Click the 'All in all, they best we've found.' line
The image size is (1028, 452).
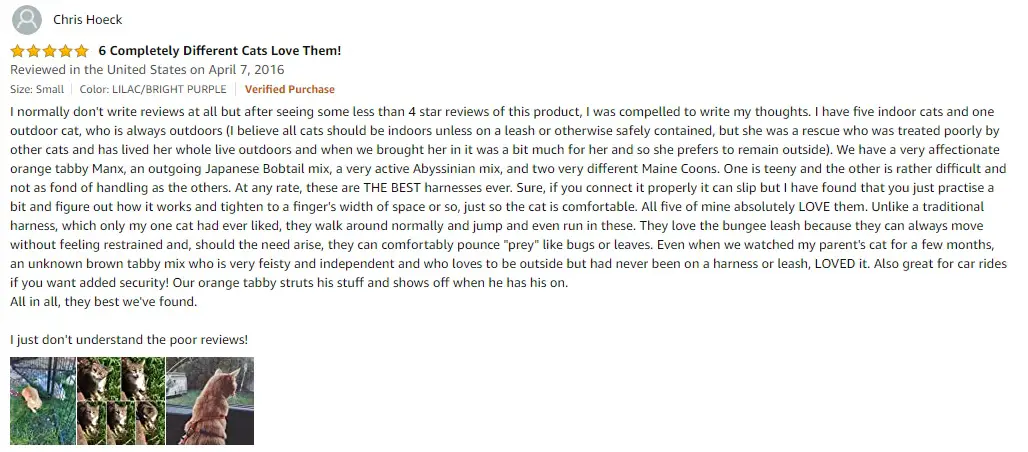[104, 302]
